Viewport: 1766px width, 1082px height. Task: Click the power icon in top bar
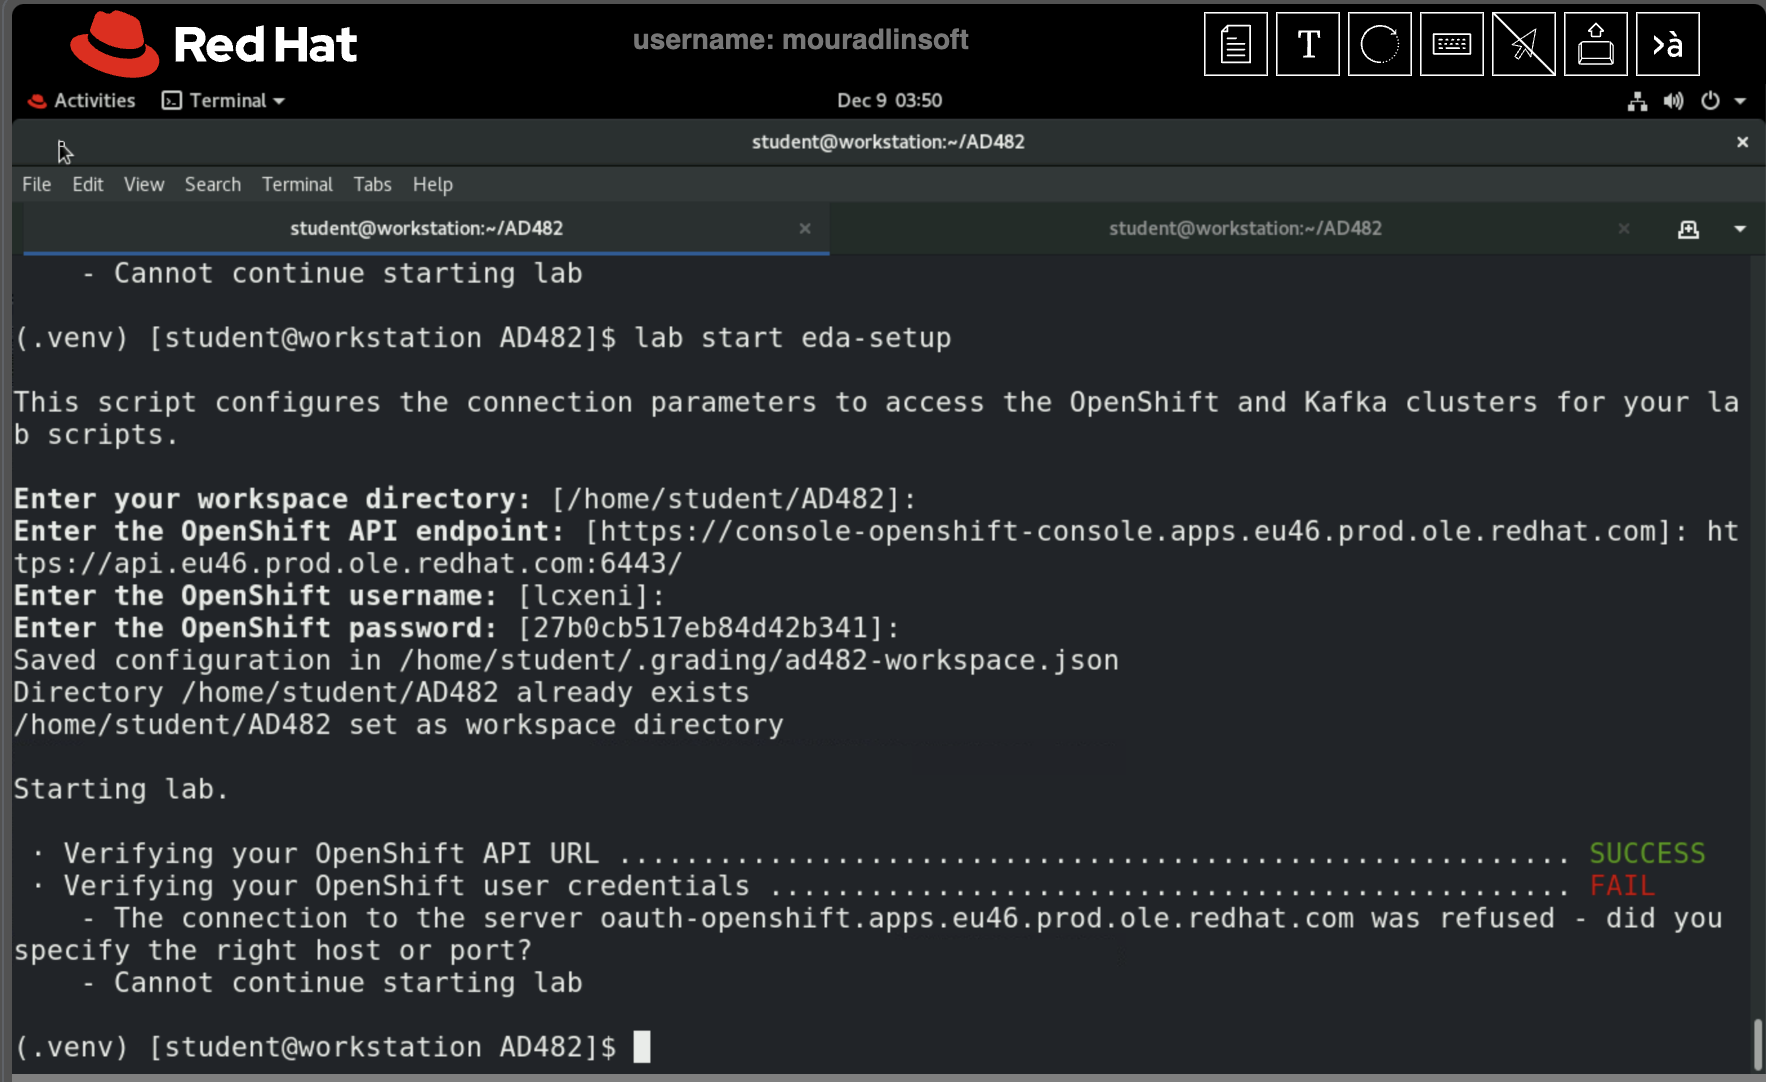pos(1710,101)
